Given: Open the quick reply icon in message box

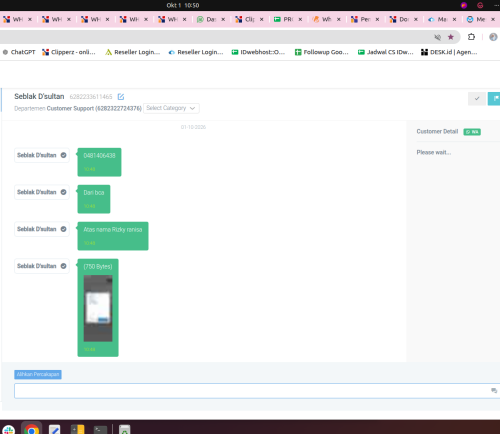Looking at the screenshot, I should (x=494, y=390).
